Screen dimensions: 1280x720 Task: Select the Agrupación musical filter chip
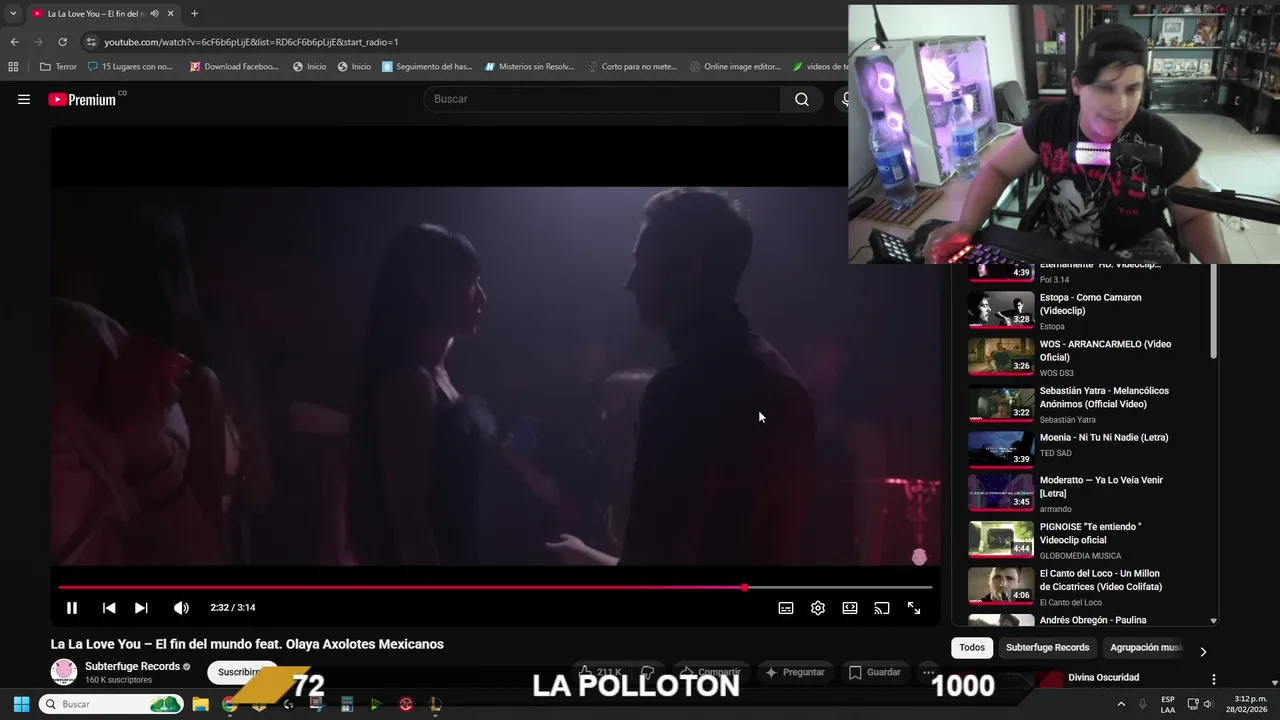[x=1146, y=648]
